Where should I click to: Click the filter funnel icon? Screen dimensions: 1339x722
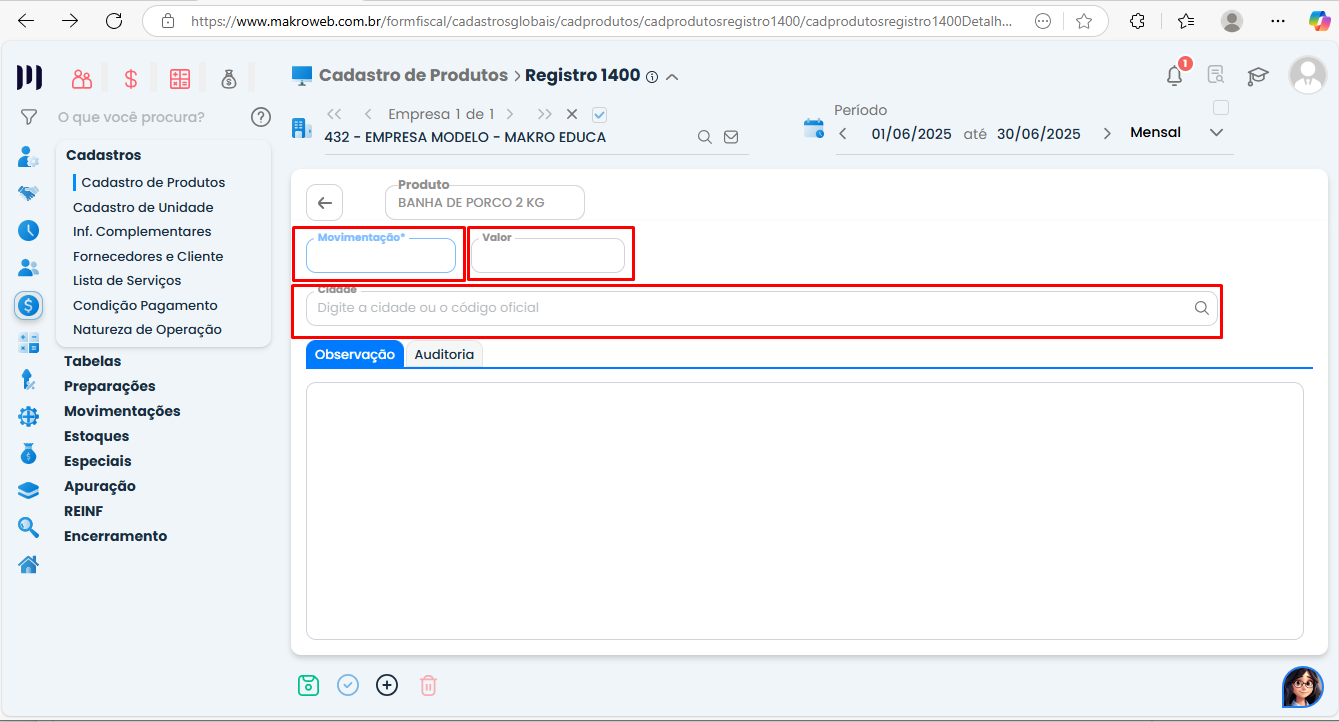click(x=29, y=117)
